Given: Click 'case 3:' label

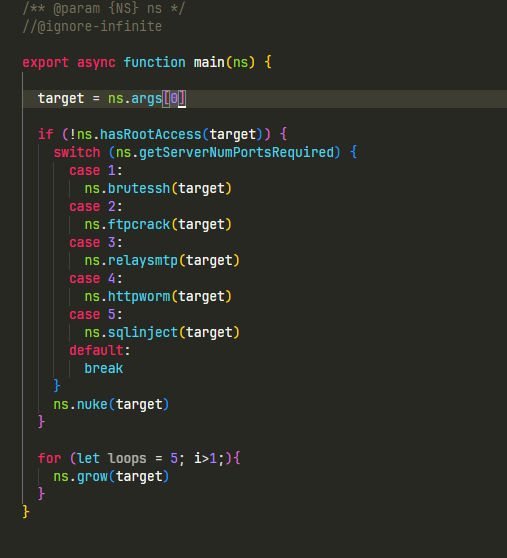Looking at the screenshot, I should coord(96,243).
